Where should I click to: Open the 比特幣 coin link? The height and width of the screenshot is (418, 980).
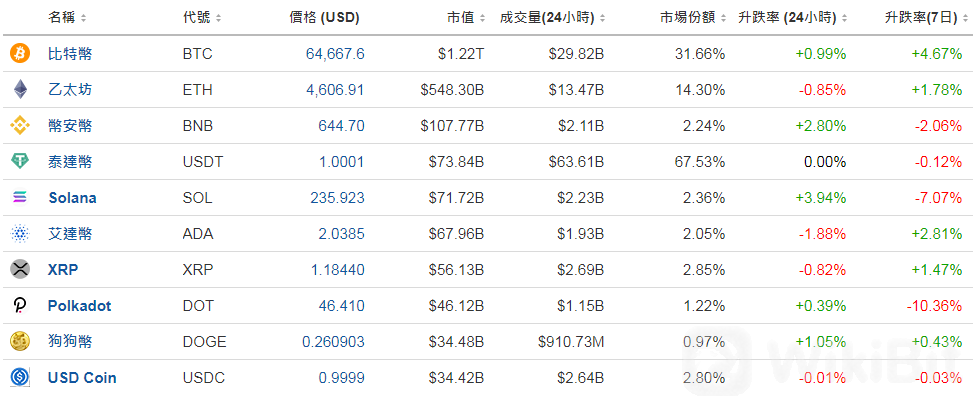click(x=70, y=54)
